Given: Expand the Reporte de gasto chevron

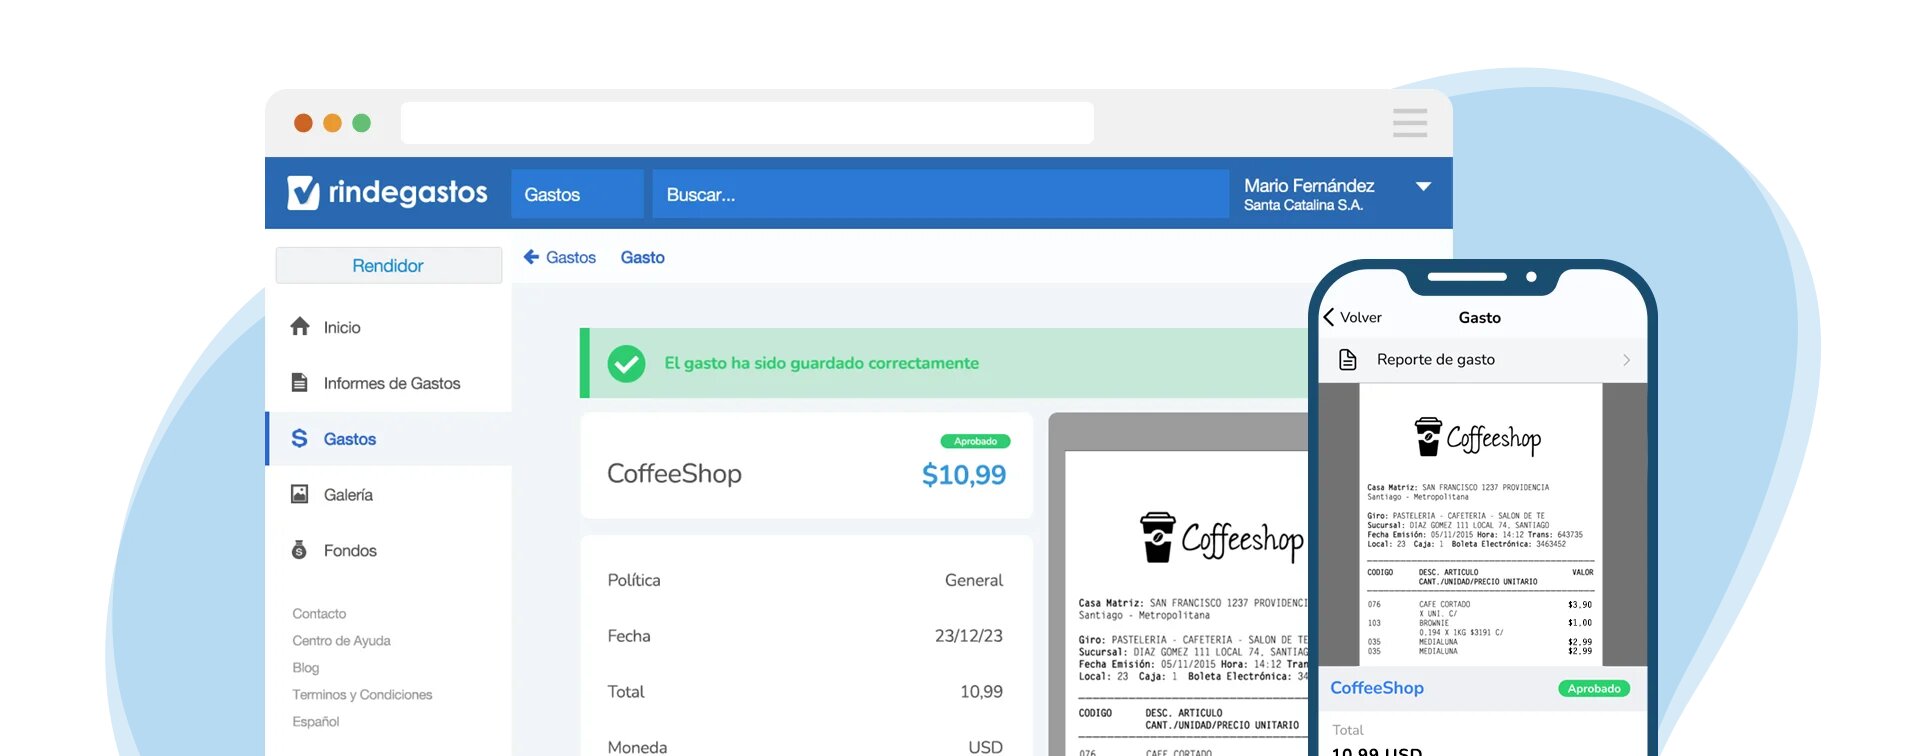Looking at the screenshot, I should 1626,360.
